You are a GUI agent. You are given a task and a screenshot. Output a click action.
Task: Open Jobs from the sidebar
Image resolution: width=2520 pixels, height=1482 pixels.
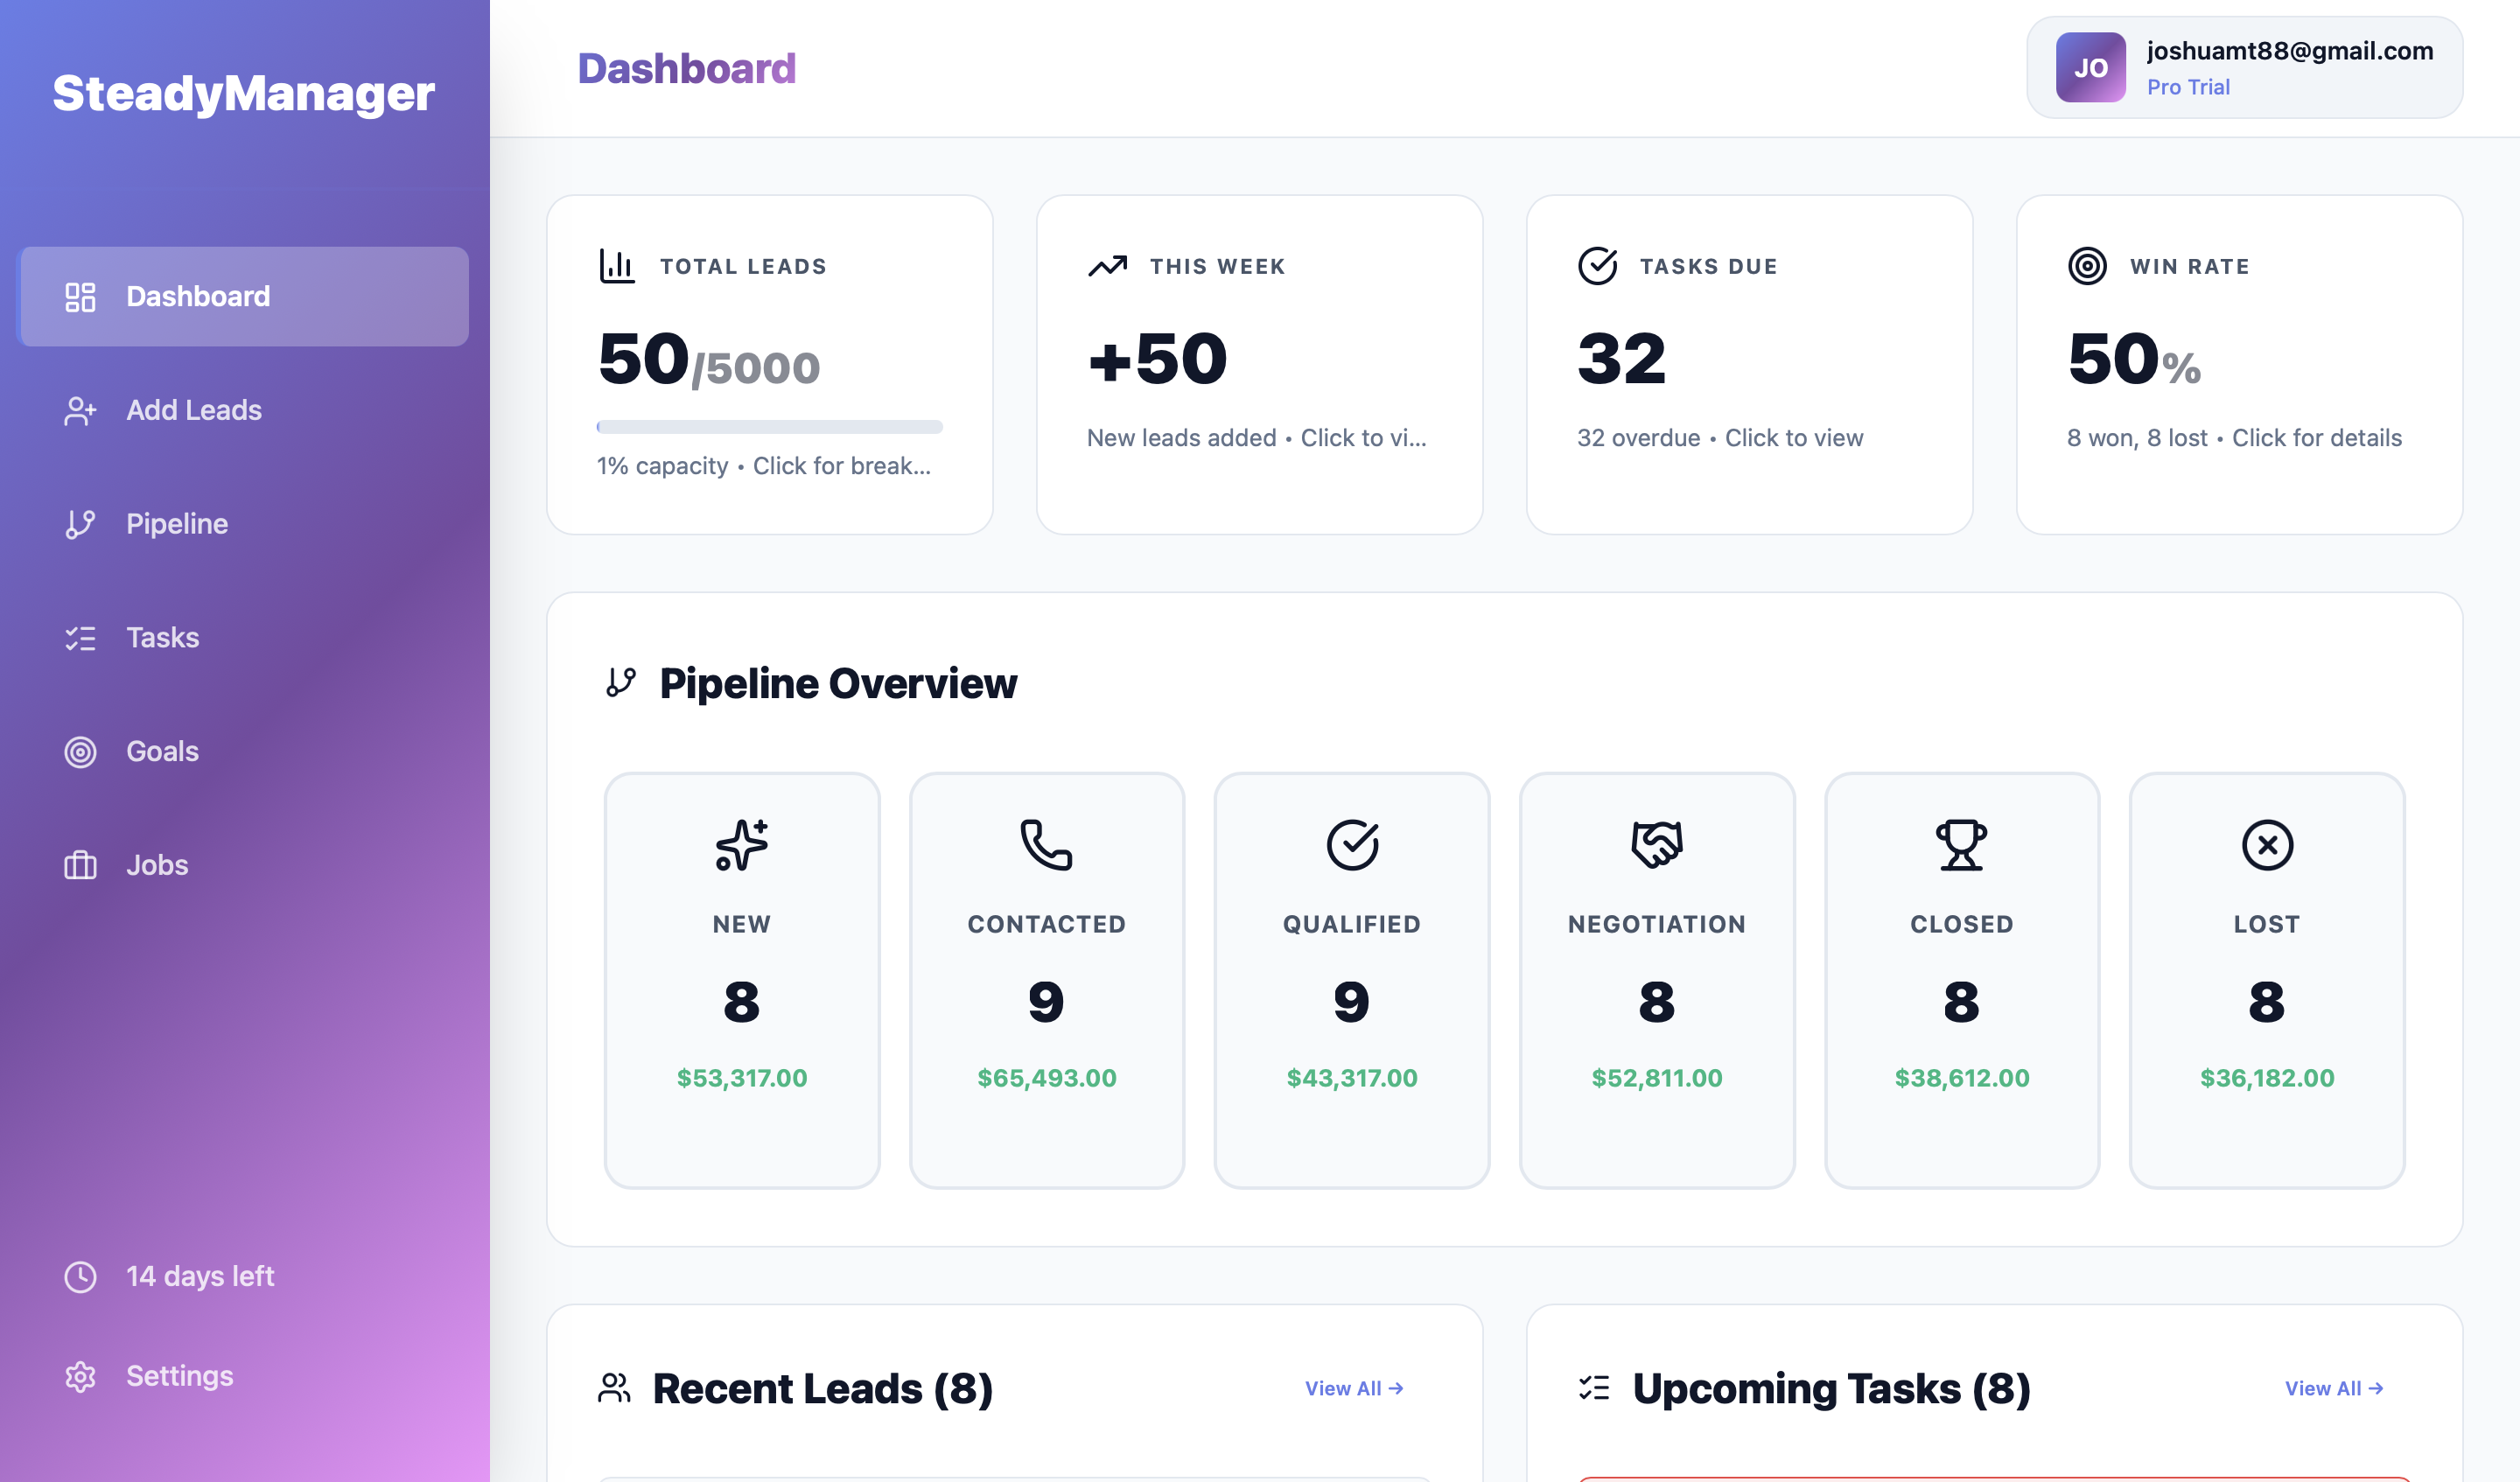156,864
